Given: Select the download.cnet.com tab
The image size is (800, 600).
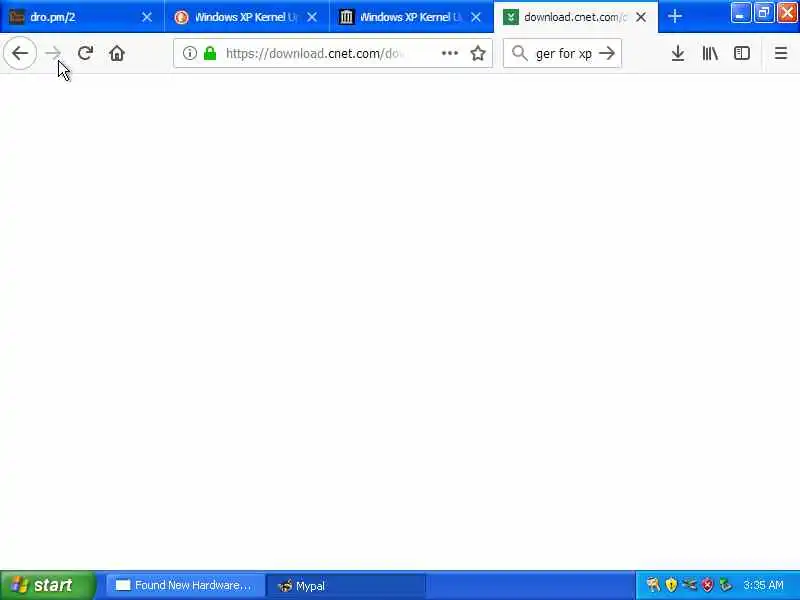Looking at the screenshot, I should (x=576, y=17).
